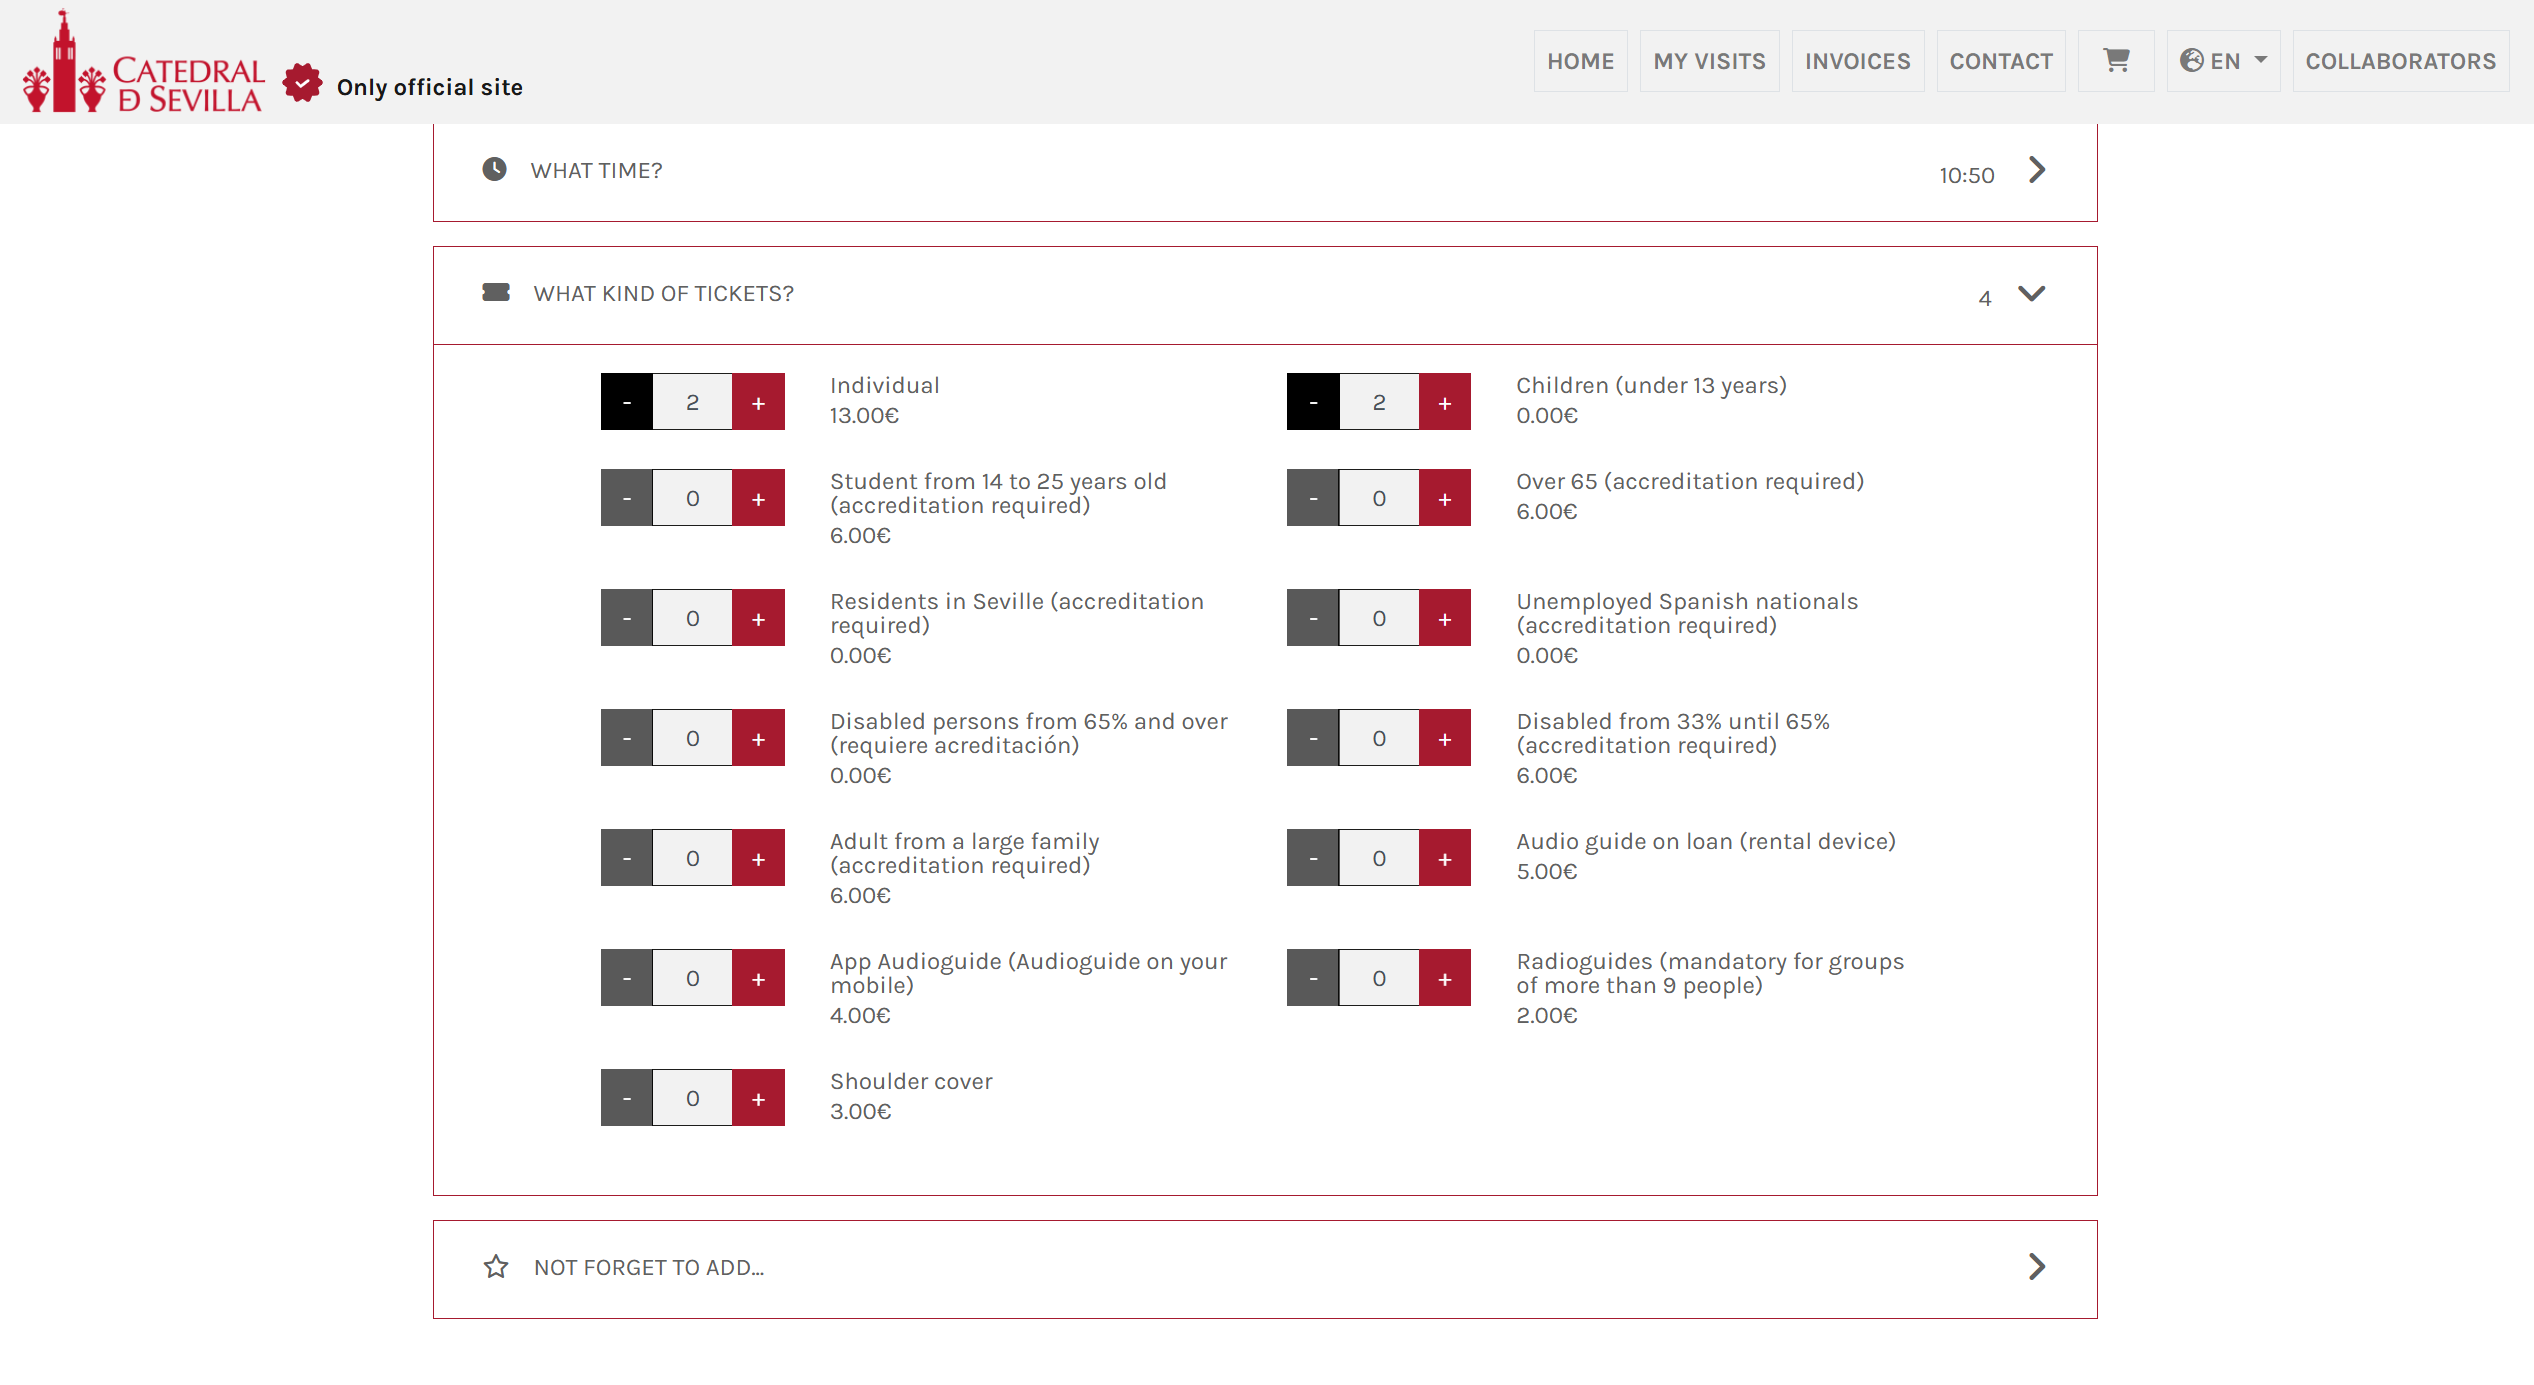
Task: Open the Collaborators page
Action: 2400,61
